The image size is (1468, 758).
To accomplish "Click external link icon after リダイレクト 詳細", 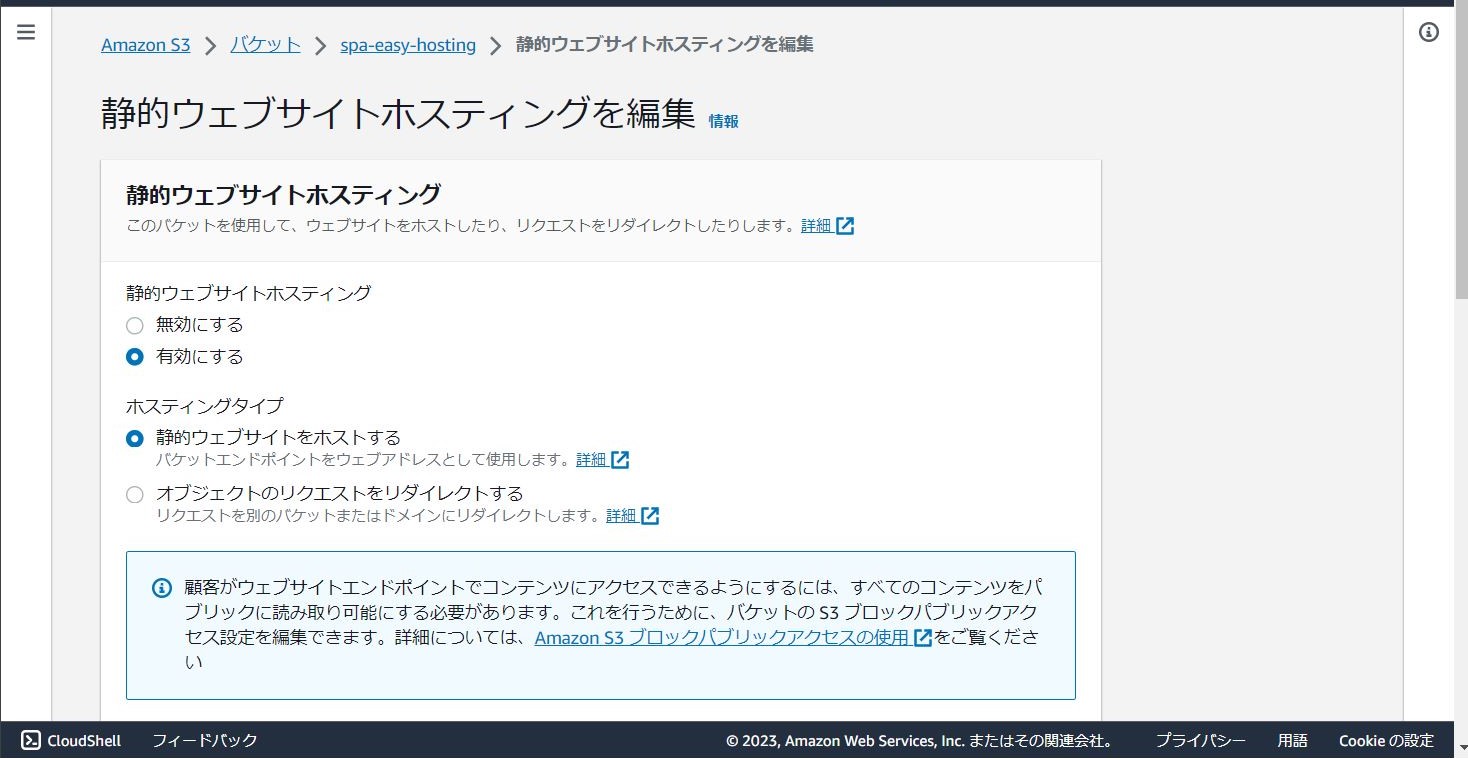I will (x=650, y=516).
